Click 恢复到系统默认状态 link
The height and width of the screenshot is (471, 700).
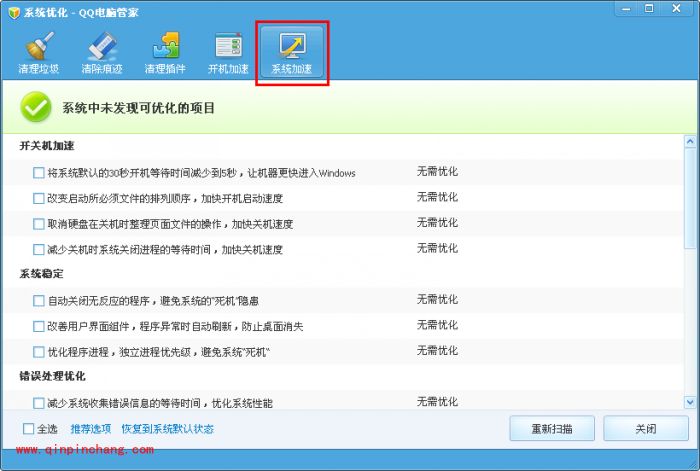pos(168,429)
